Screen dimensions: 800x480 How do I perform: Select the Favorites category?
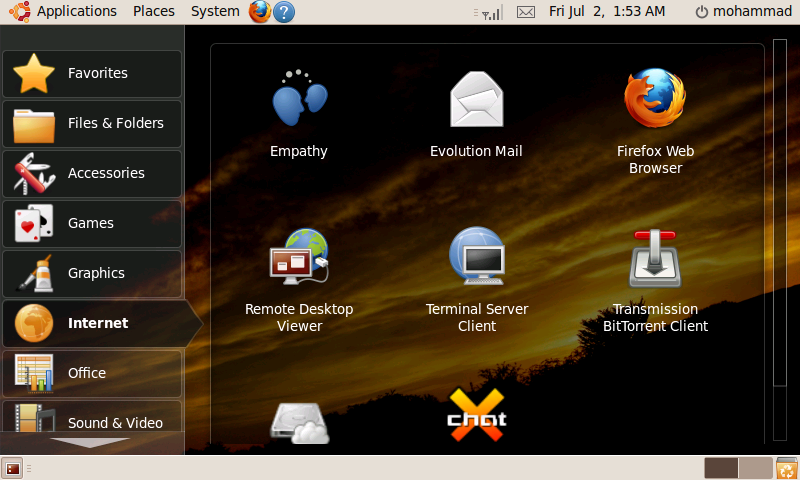click(x=92, y=73)
